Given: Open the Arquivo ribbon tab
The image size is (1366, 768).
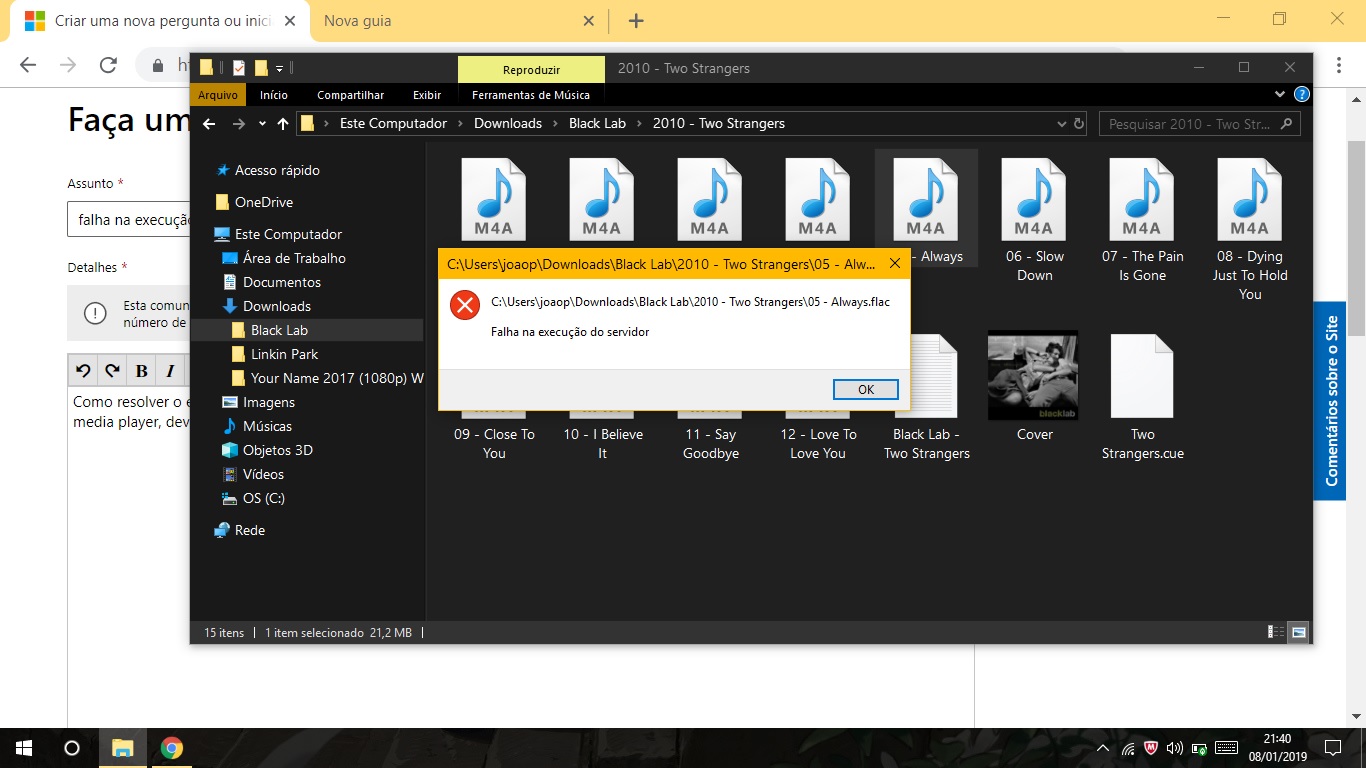Looking at the screenshot, I should click(218, 95).
